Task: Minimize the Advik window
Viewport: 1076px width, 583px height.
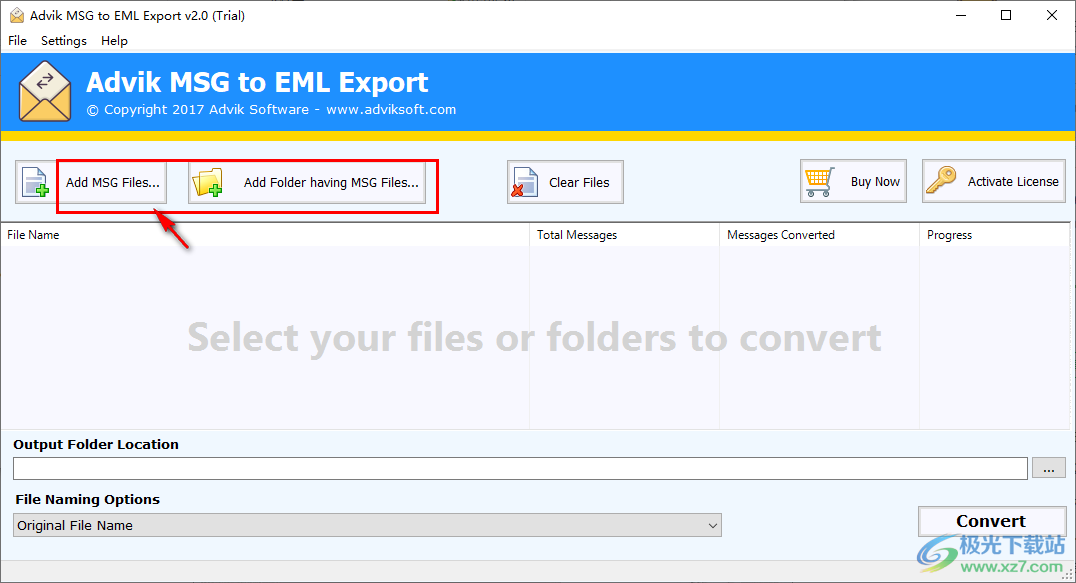Action: coord(961,15)
